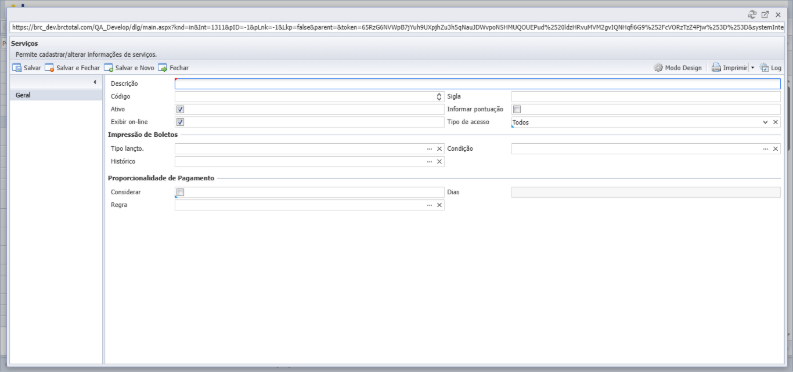
Task: Click the Imprimir printer button
Action: click(x=729, y=68)
